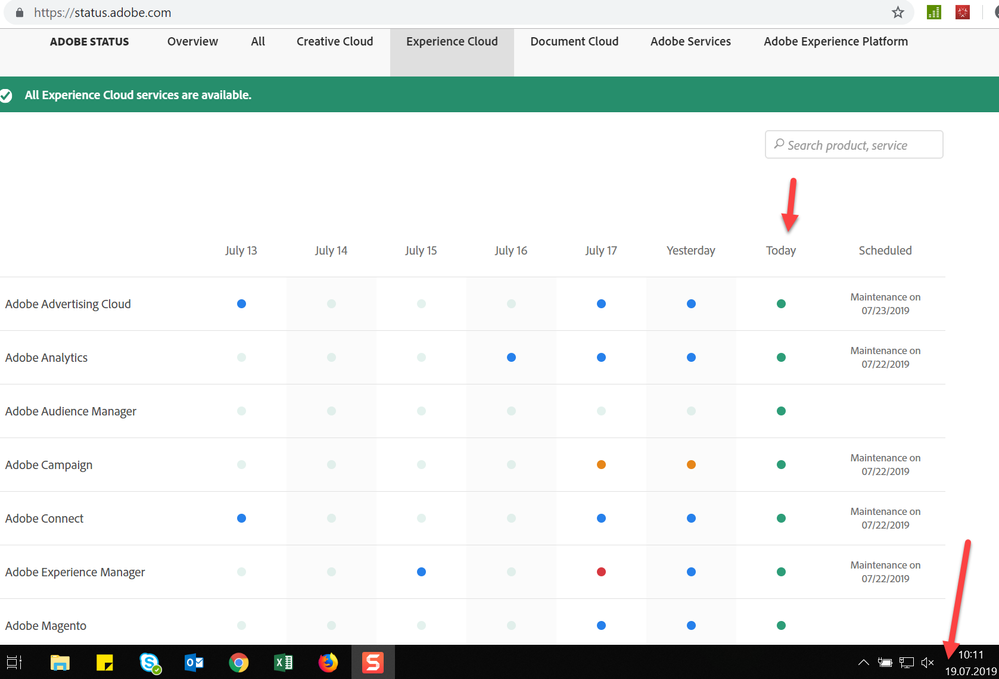This screenshot has width=999, height=679.
Task: Click the green checkmark in the status banner
Action: (x=6, y=96)
